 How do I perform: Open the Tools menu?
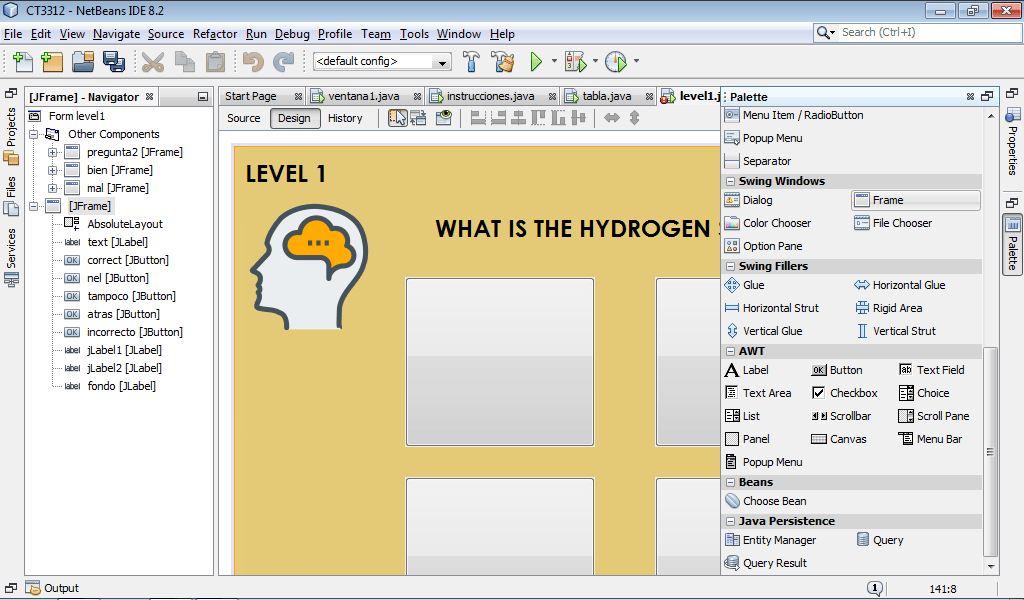(x=414, y=34)
